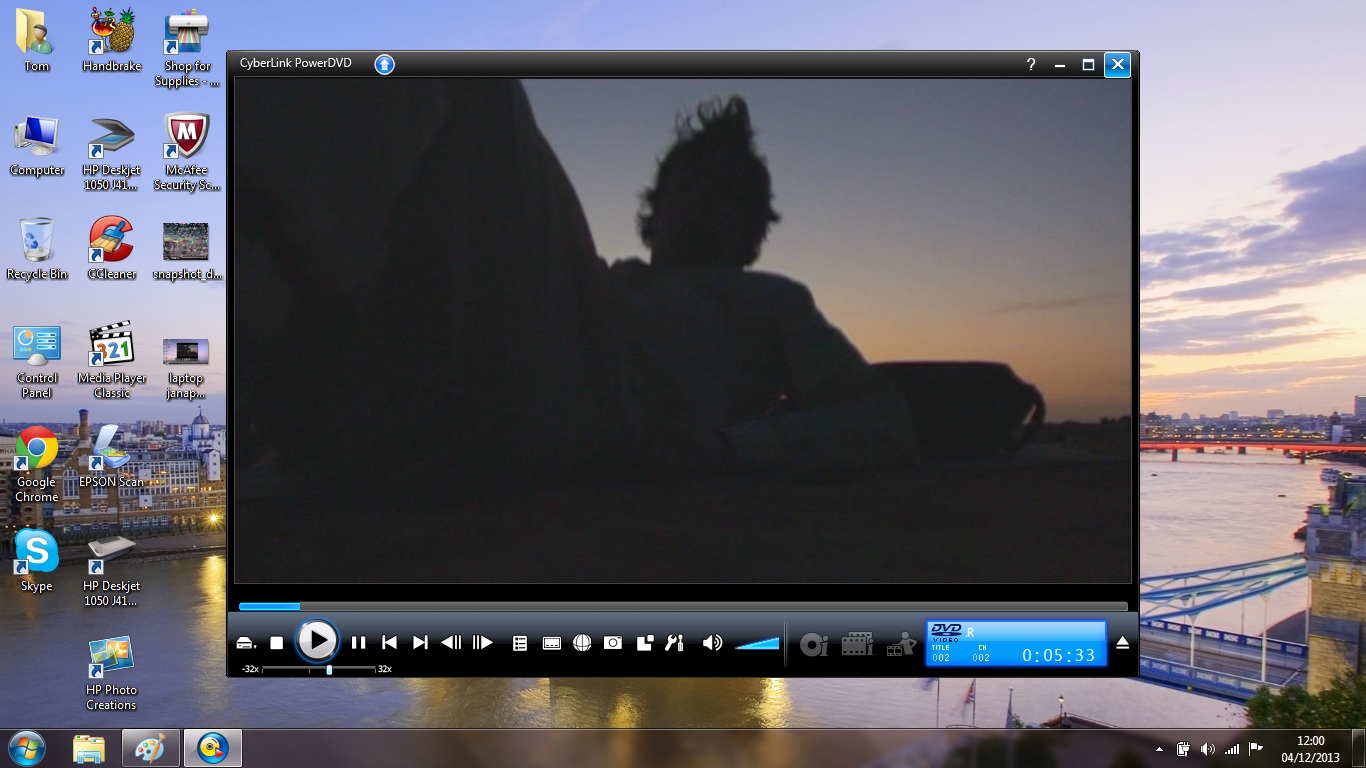Open the power status tray icon

1184,749
